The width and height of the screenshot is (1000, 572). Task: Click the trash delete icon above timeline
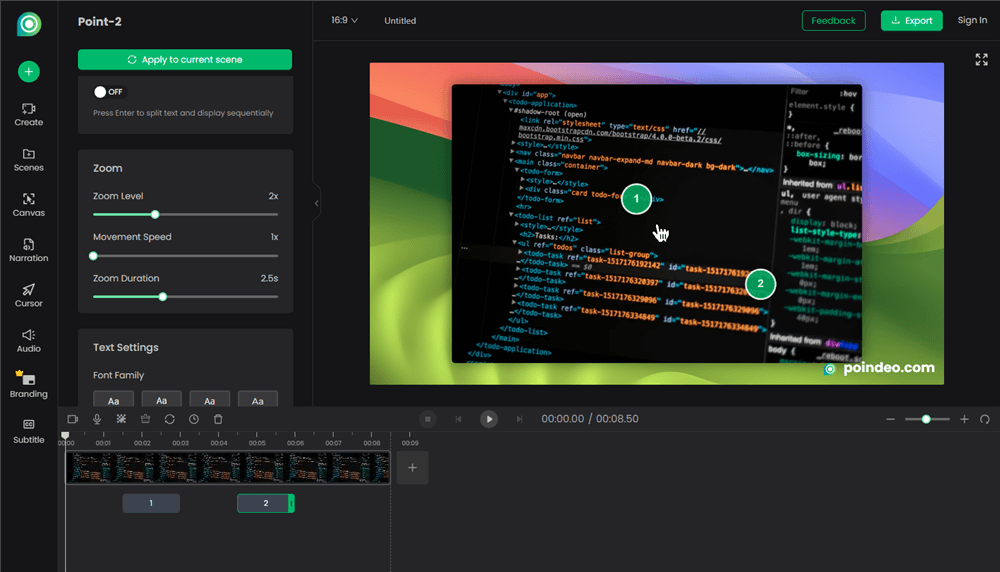218,419
